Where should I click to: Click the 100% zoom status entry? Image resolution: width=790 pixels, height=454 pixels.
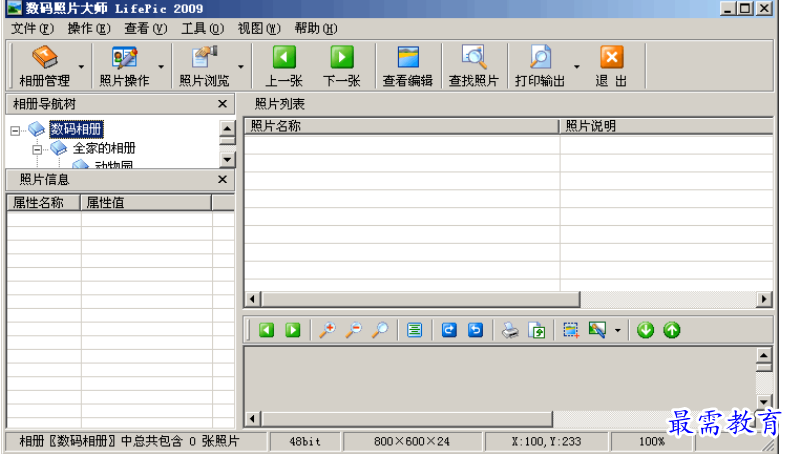point(652,441)
